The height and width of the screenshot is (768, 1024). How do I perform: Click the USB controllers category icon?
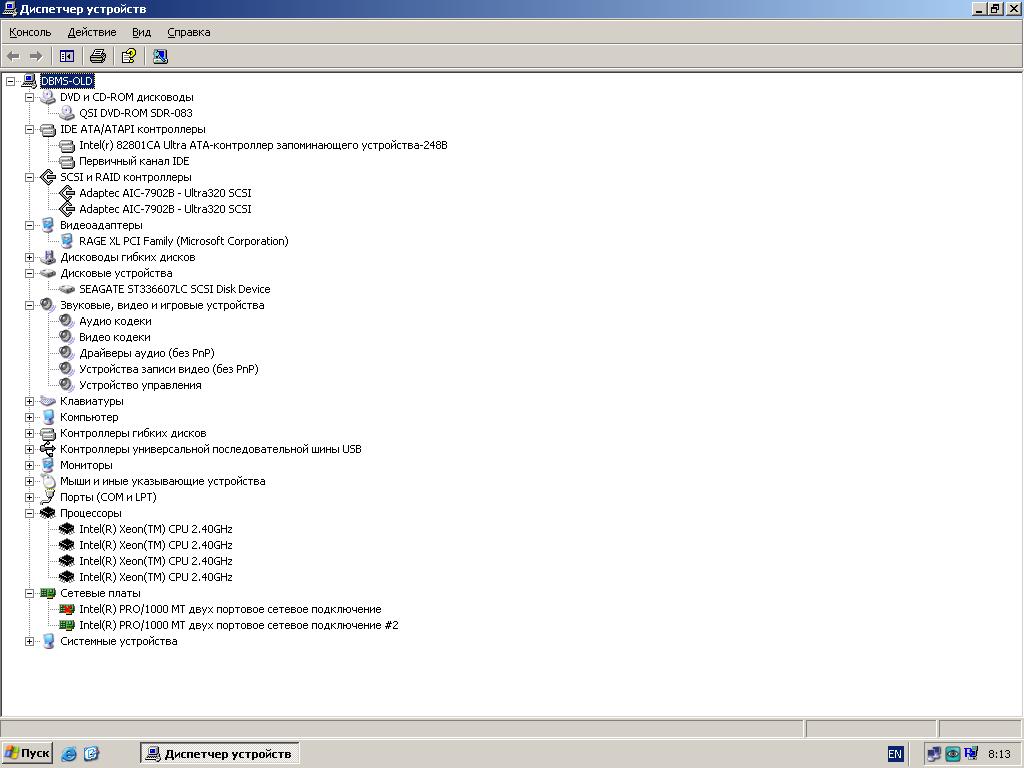point(48,449)
